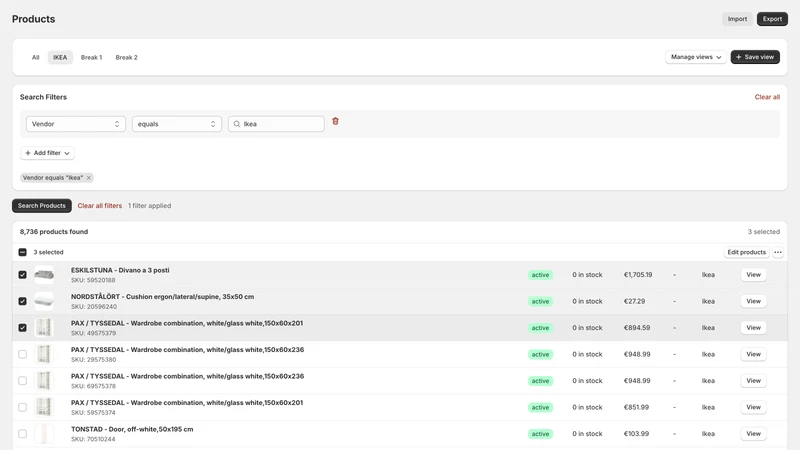Open thumbnail of PAX wardrobe SKU 49575379
The width and height of the screenshot is (800, 450).
point(44,328)
